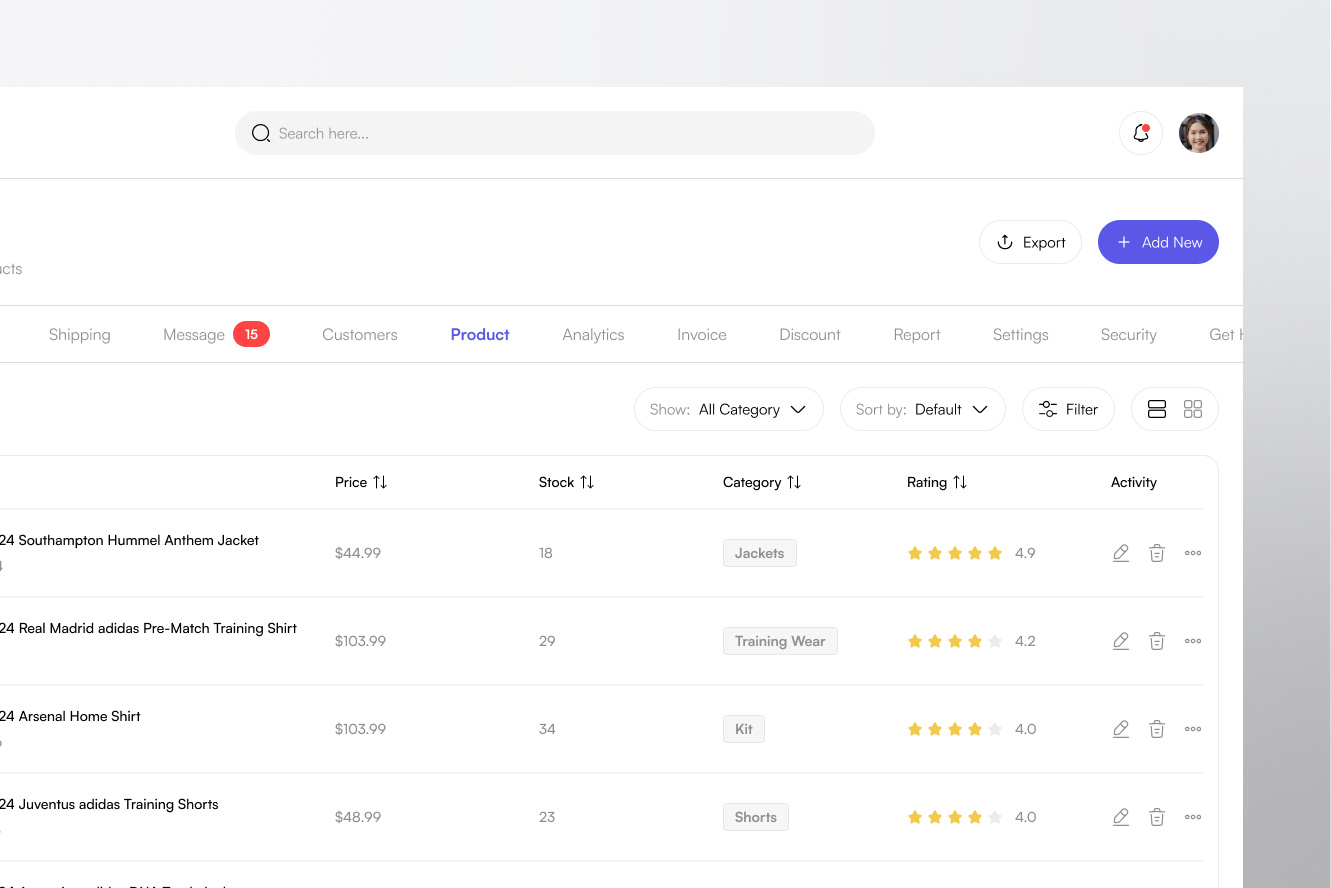Delete the Arsenal Home Shirt row
The image size is (1331, 888).
click(x=1157, y=729)
